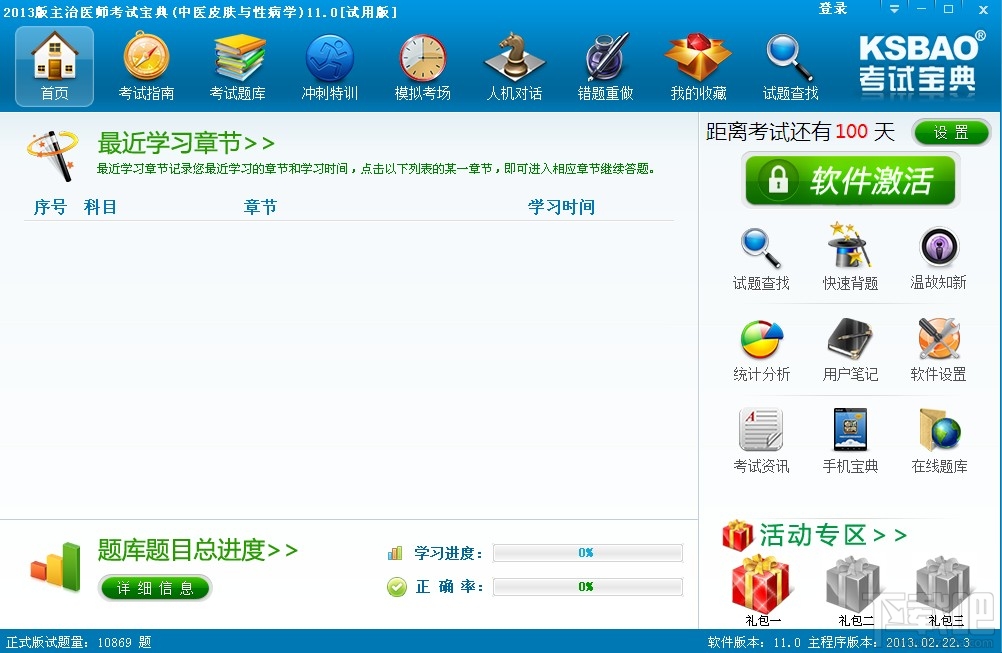Open 我的收藏 treasure box icon
Image resolution: width=1002 pixels, height=653 pixels.
(698, 66)
